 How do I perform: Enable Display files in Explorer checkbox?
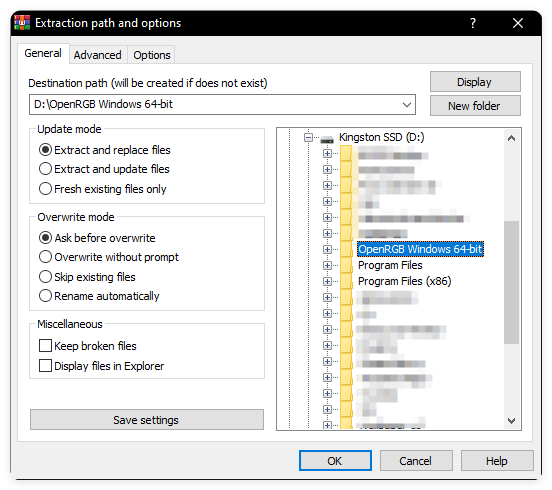[45, 366]
